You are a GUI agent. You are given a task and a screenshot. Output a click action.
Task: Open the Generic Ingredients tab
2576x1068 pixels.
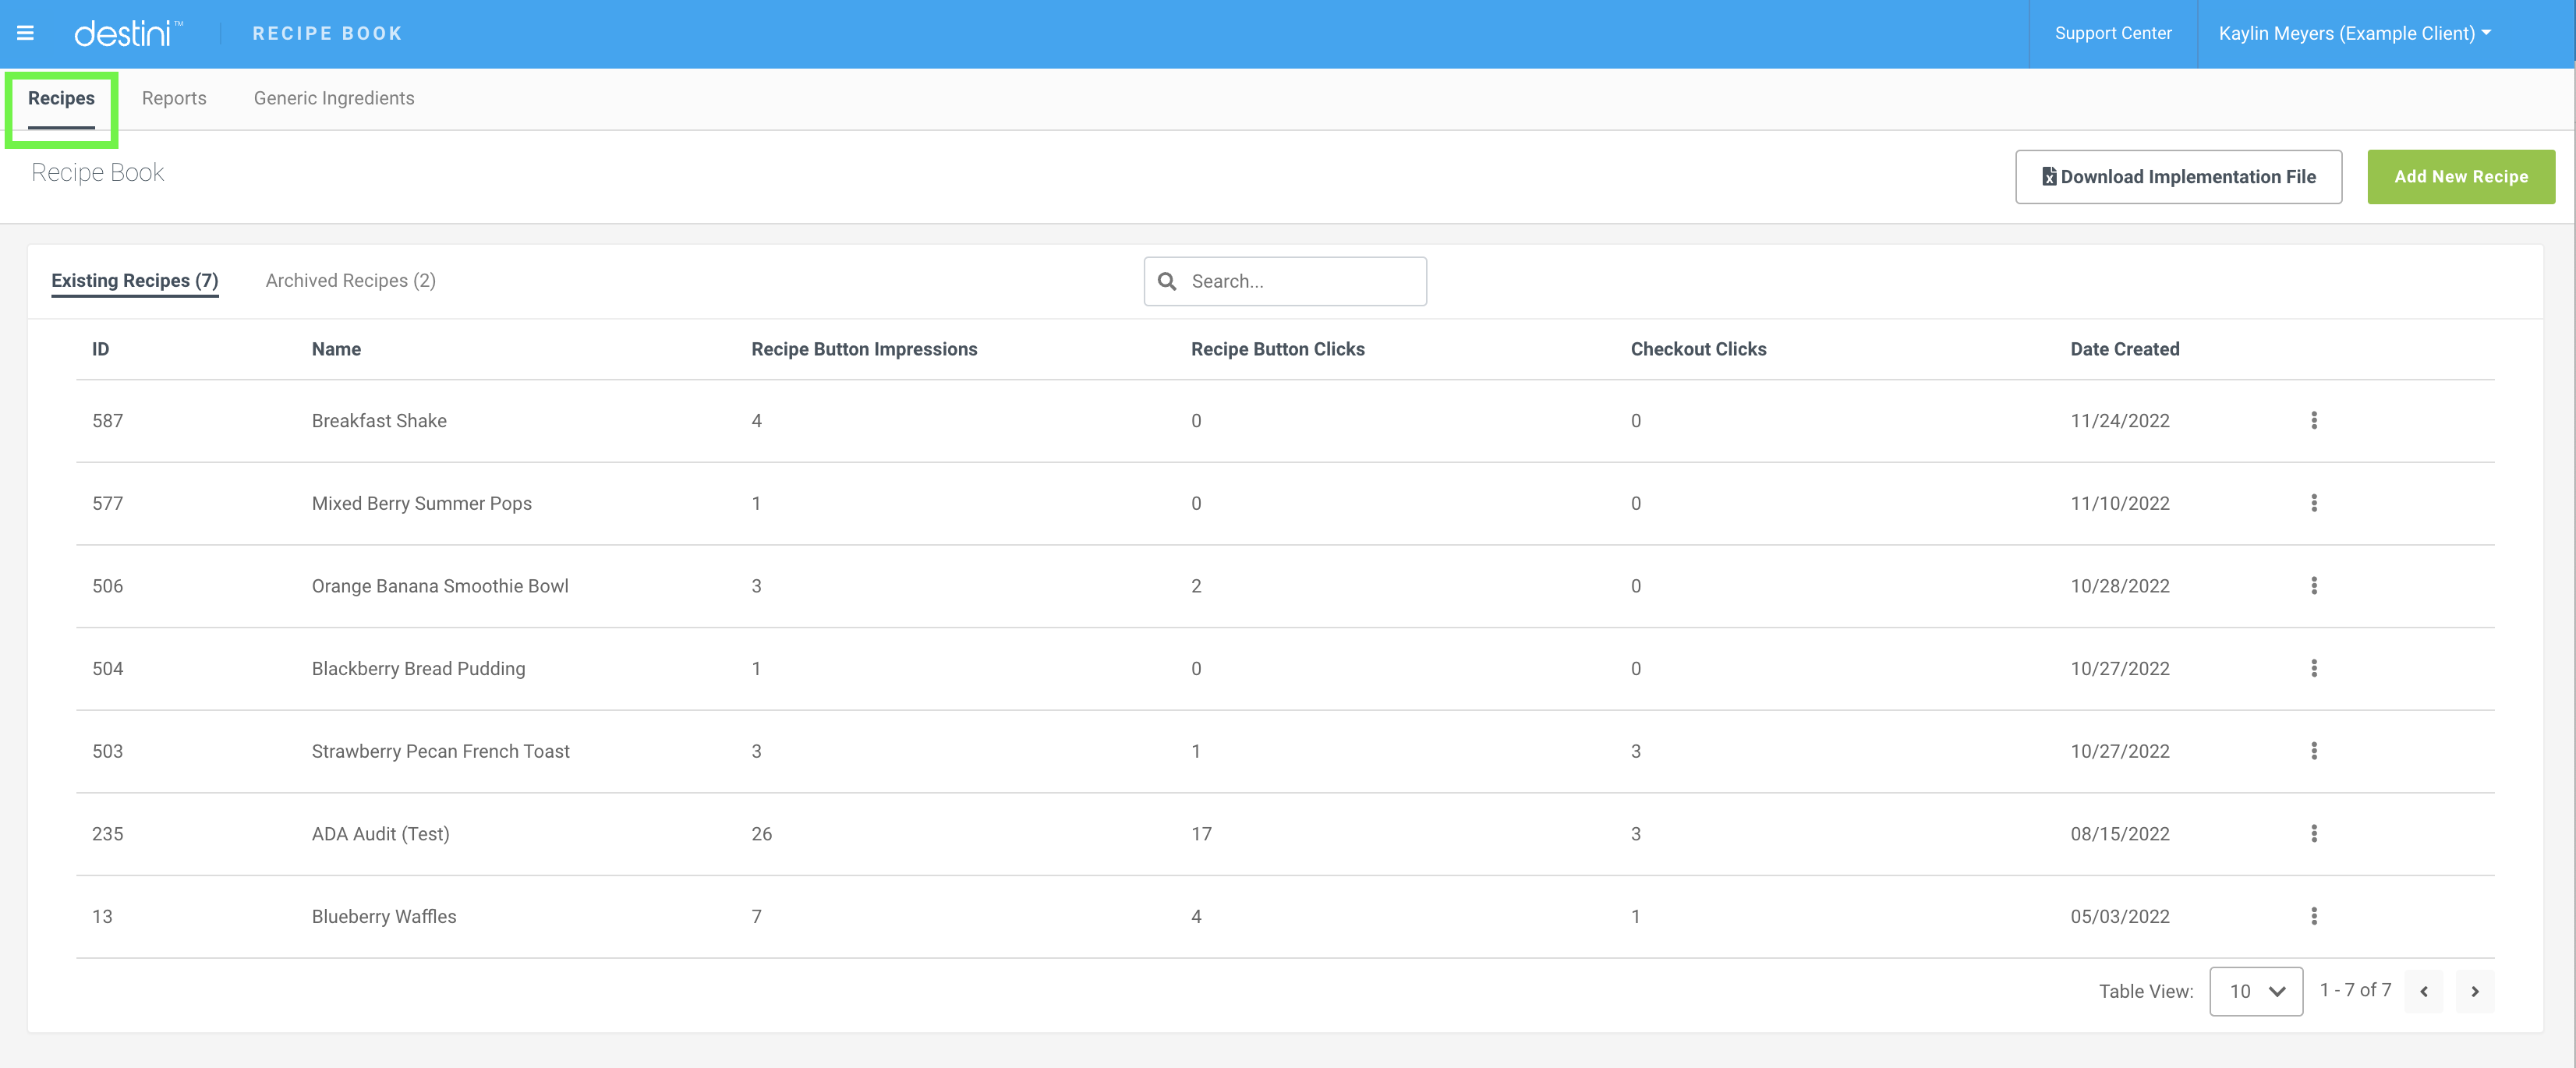coord(334,98)
